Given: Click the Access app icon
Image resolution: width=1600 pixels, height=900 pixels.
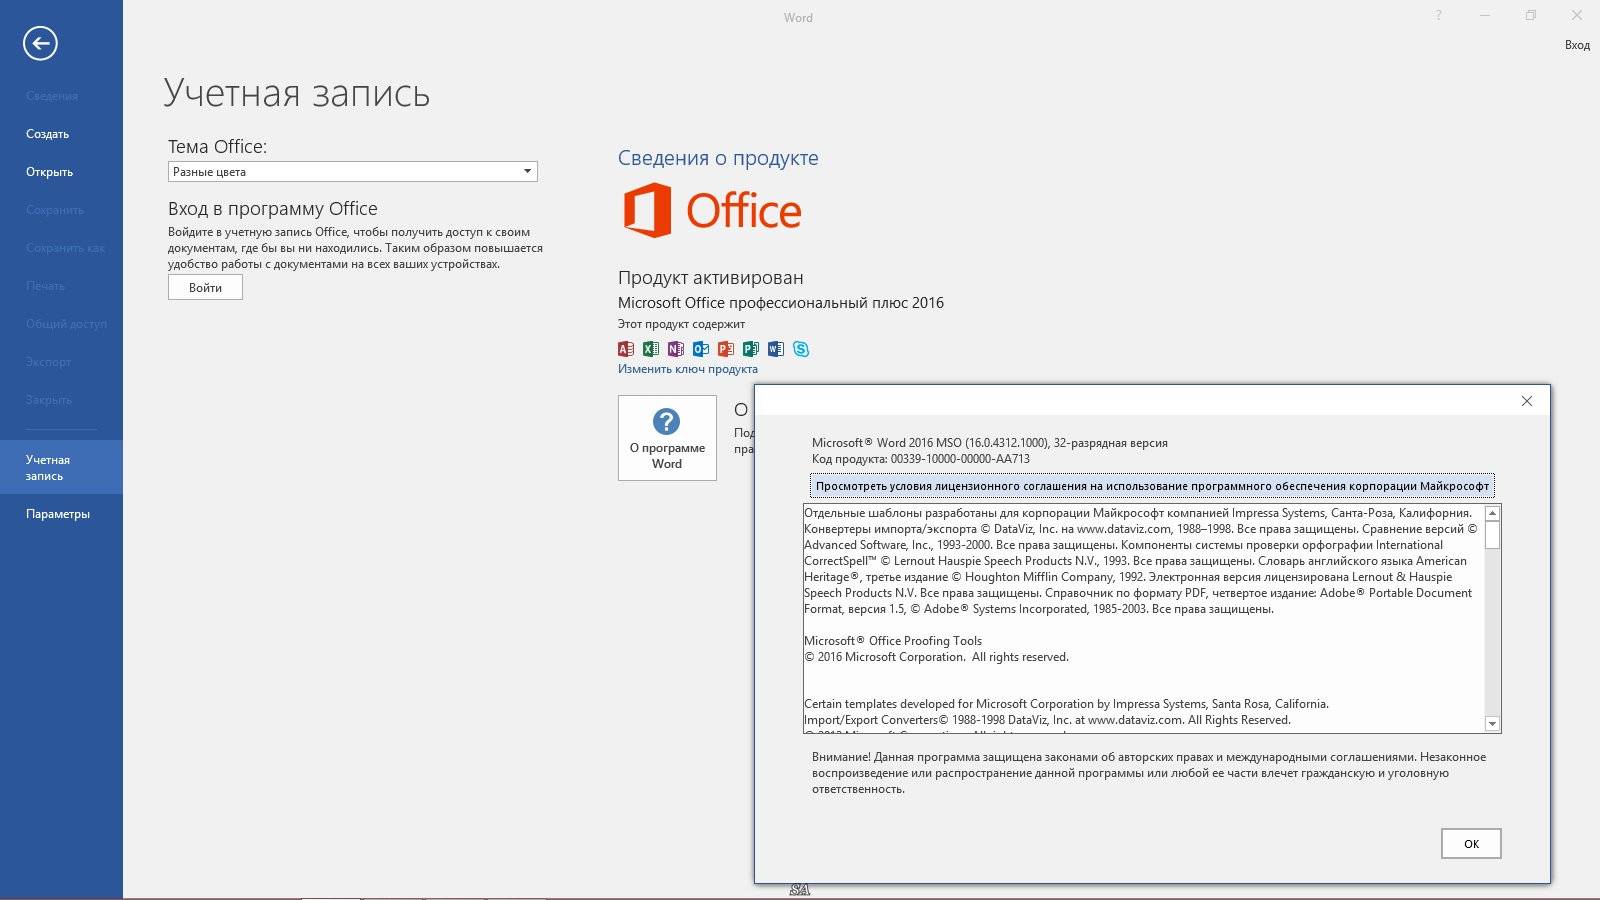Looking at the screenshot, I should [x=626, y=349].
